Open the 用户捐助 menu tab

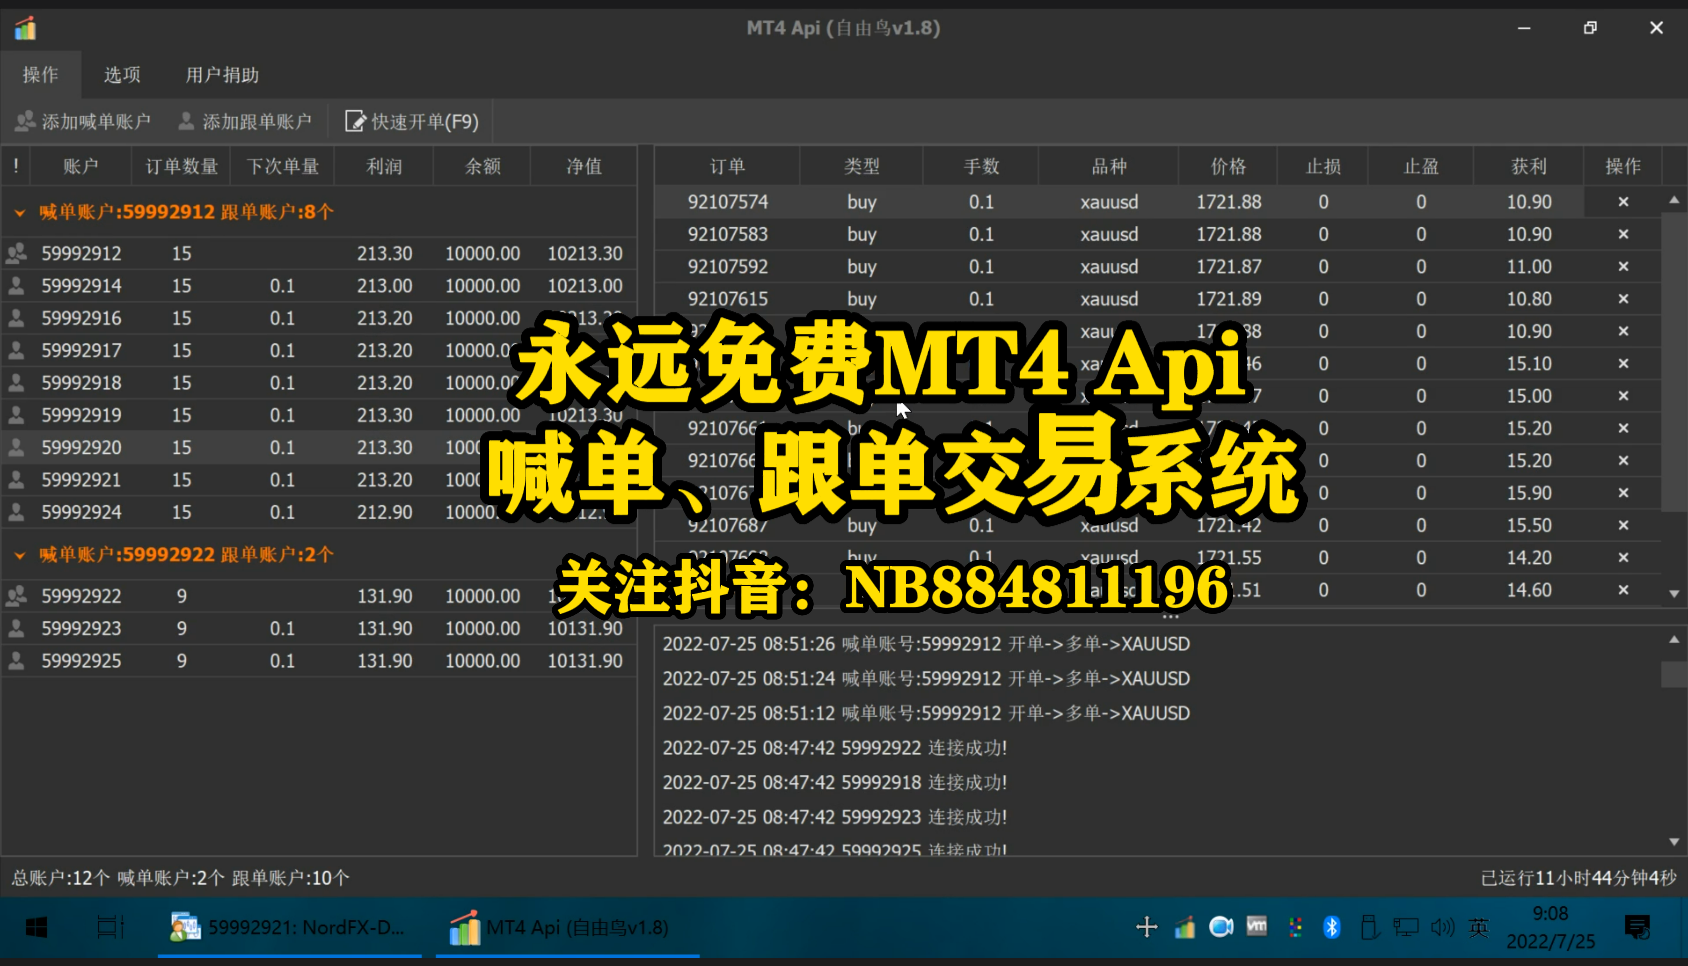222,75
